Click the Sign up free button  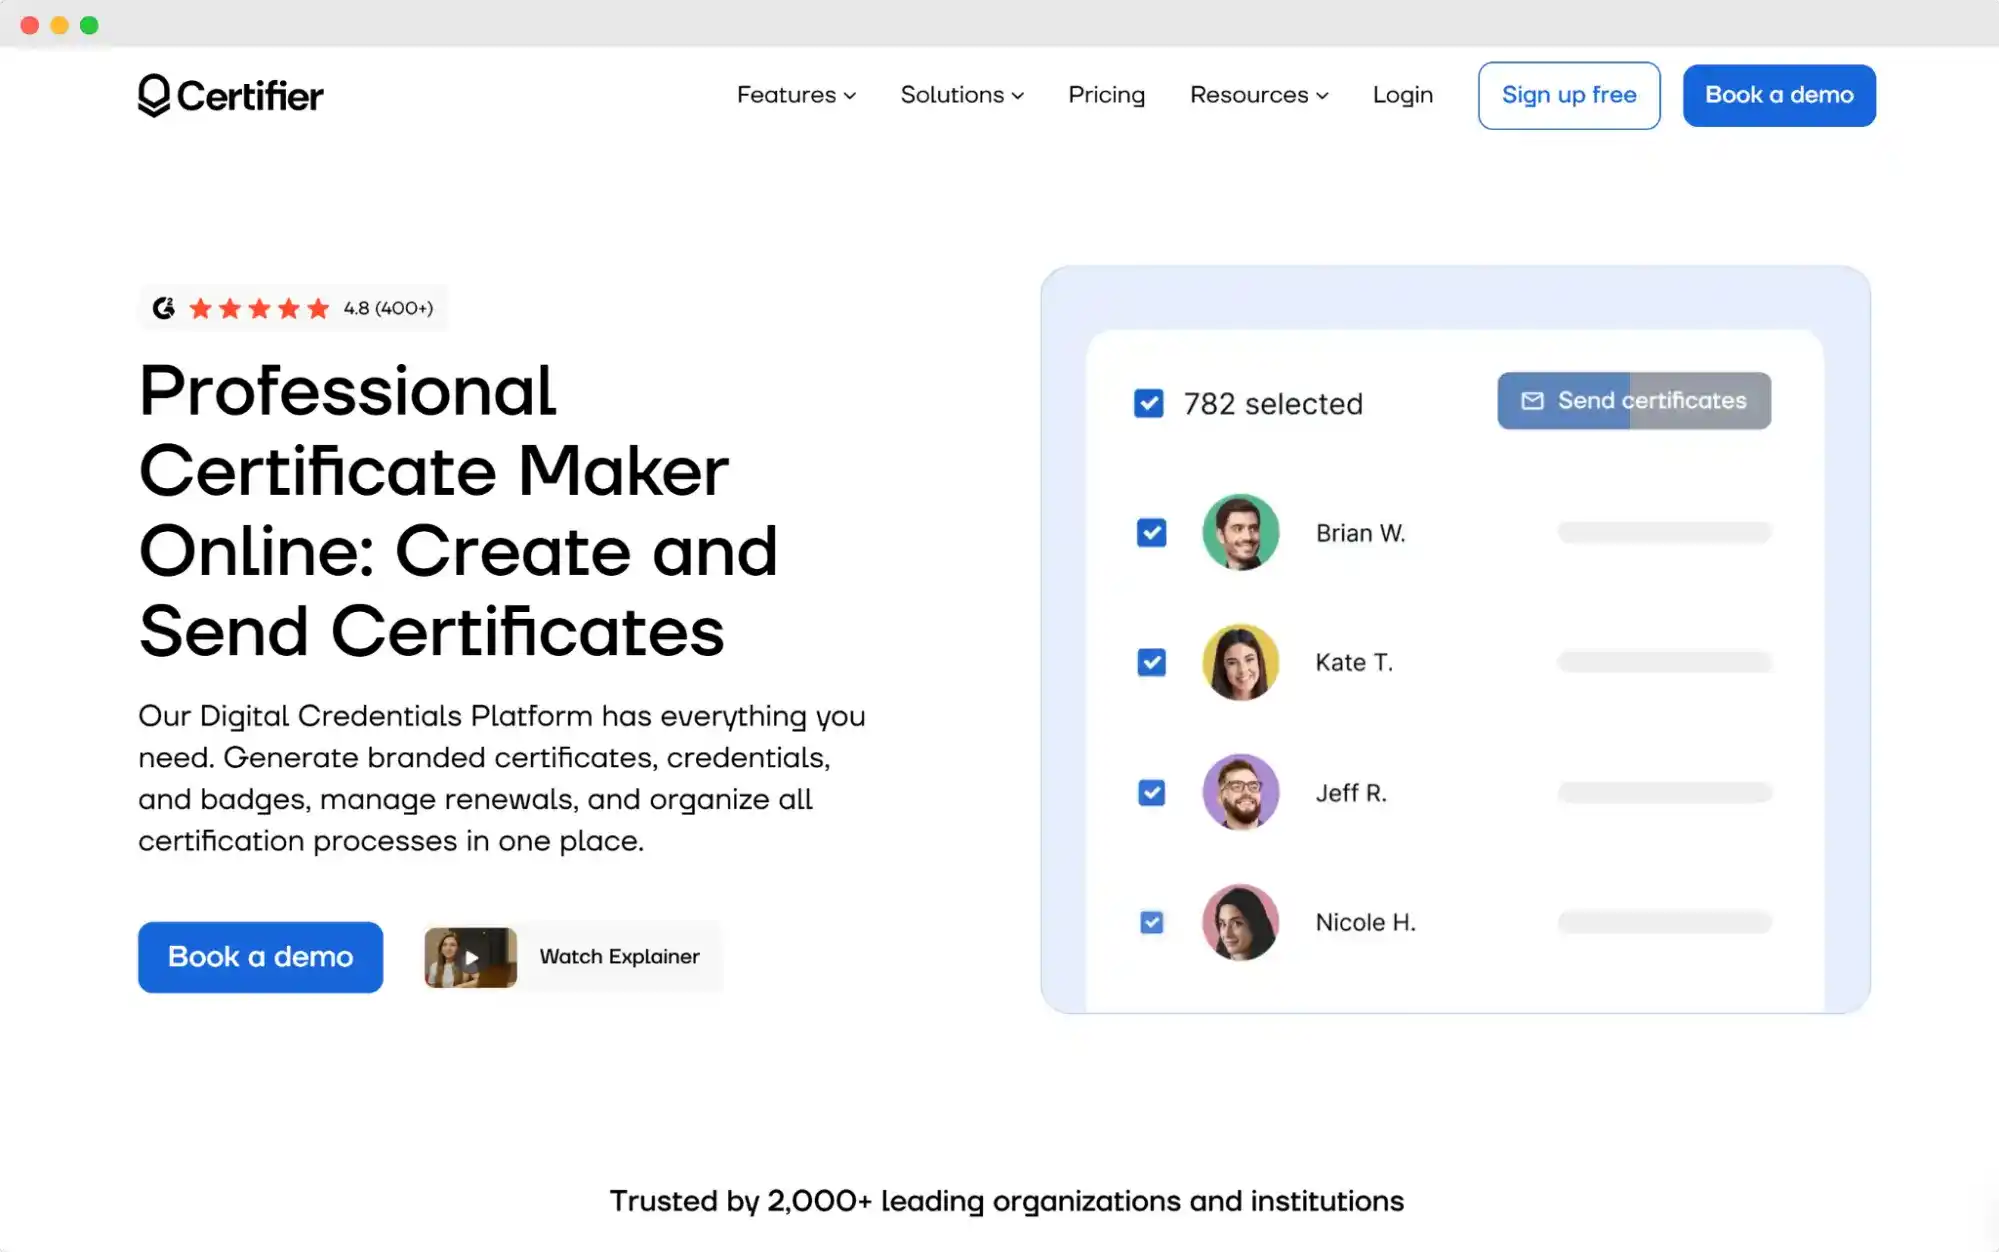coord(1568,95)
